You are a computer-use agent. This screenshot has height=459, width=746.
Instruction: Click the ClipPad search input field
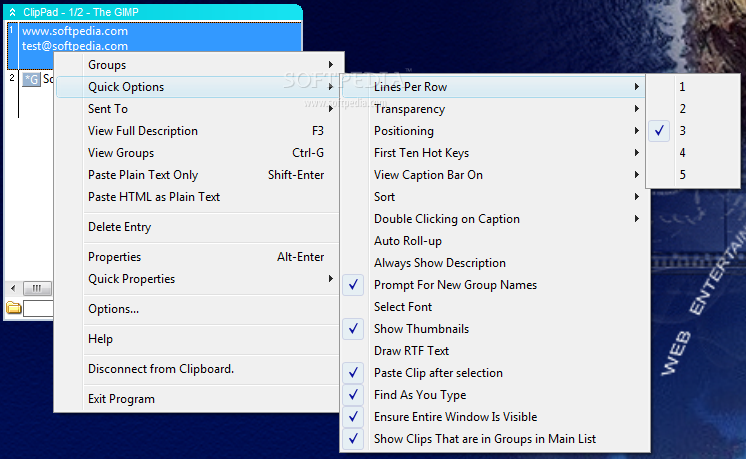38,309
